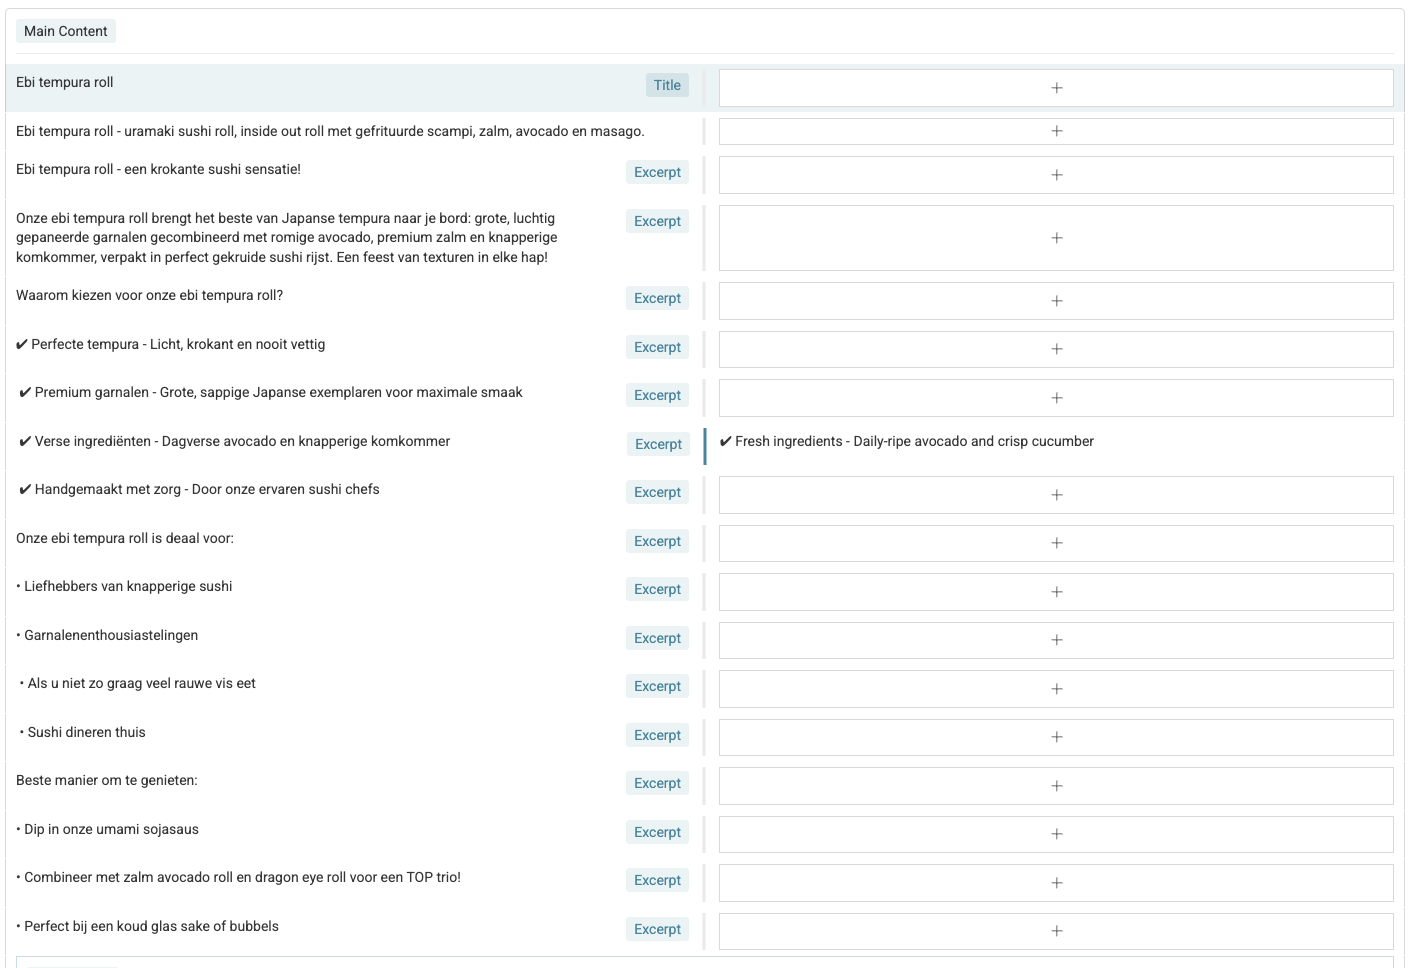
Task: Add translation for the 'Combineer met zalm avocado roll' line
Action: click(1056, 883)
